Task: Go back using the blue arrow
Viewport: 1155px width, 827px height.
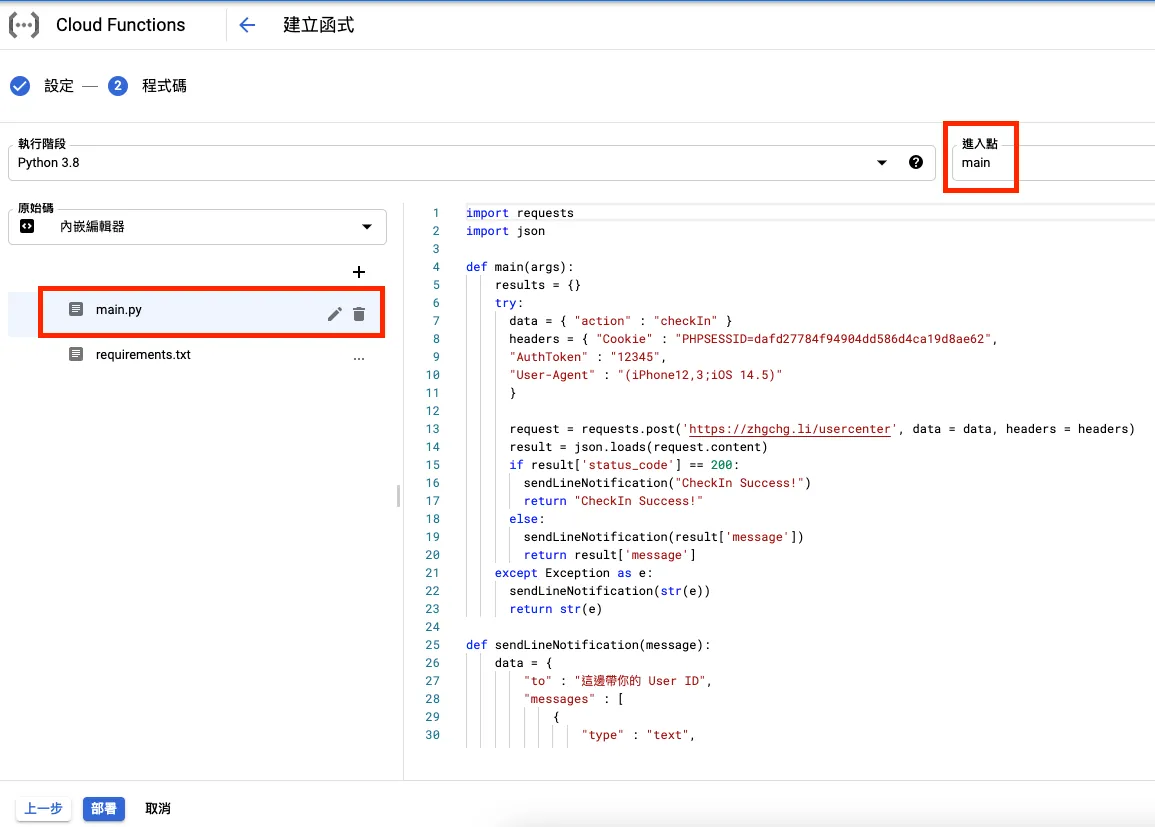Action: [x=248, y=25]
